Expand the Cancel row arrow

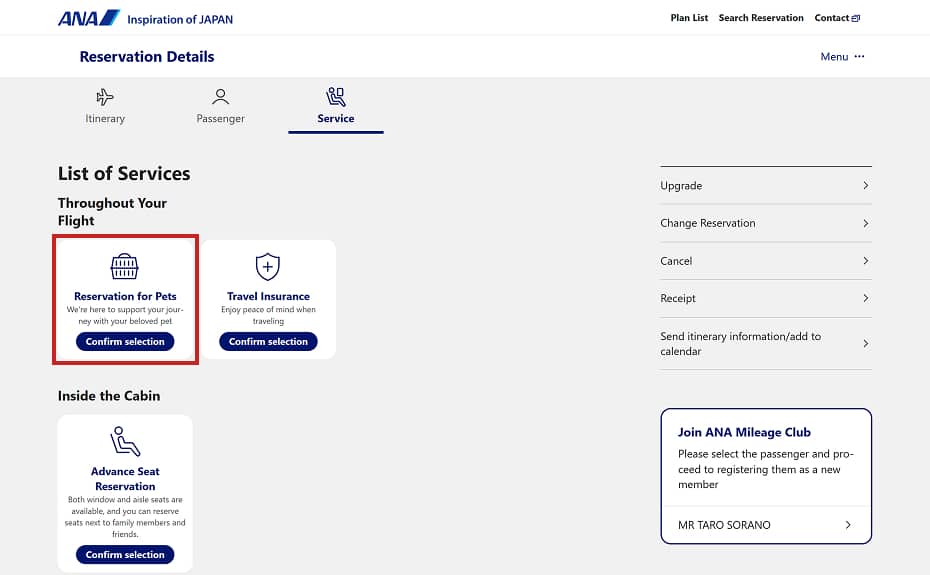point(865,261)
